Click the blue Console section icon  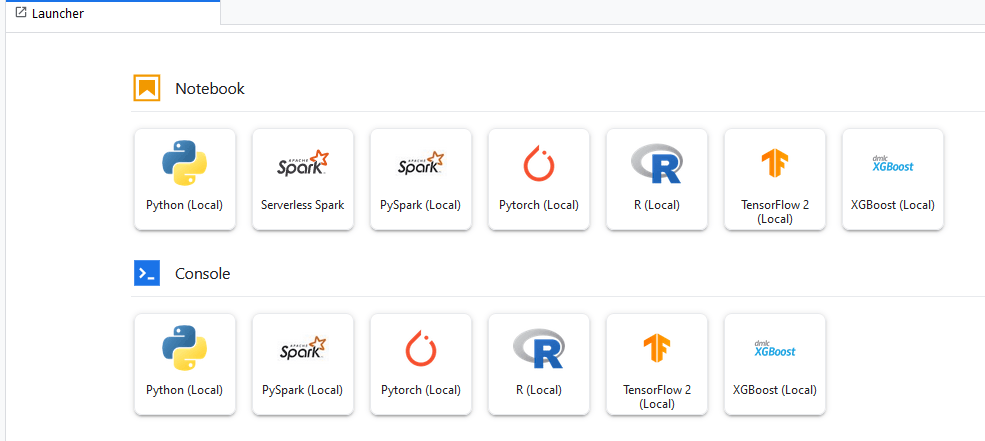pyautogui.click(x=147, y=273)
